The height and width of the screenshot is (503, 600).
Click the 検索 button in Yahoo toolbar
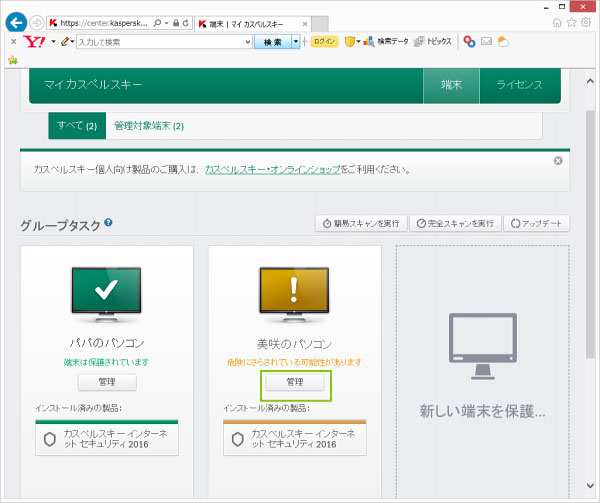click(273, 42)
